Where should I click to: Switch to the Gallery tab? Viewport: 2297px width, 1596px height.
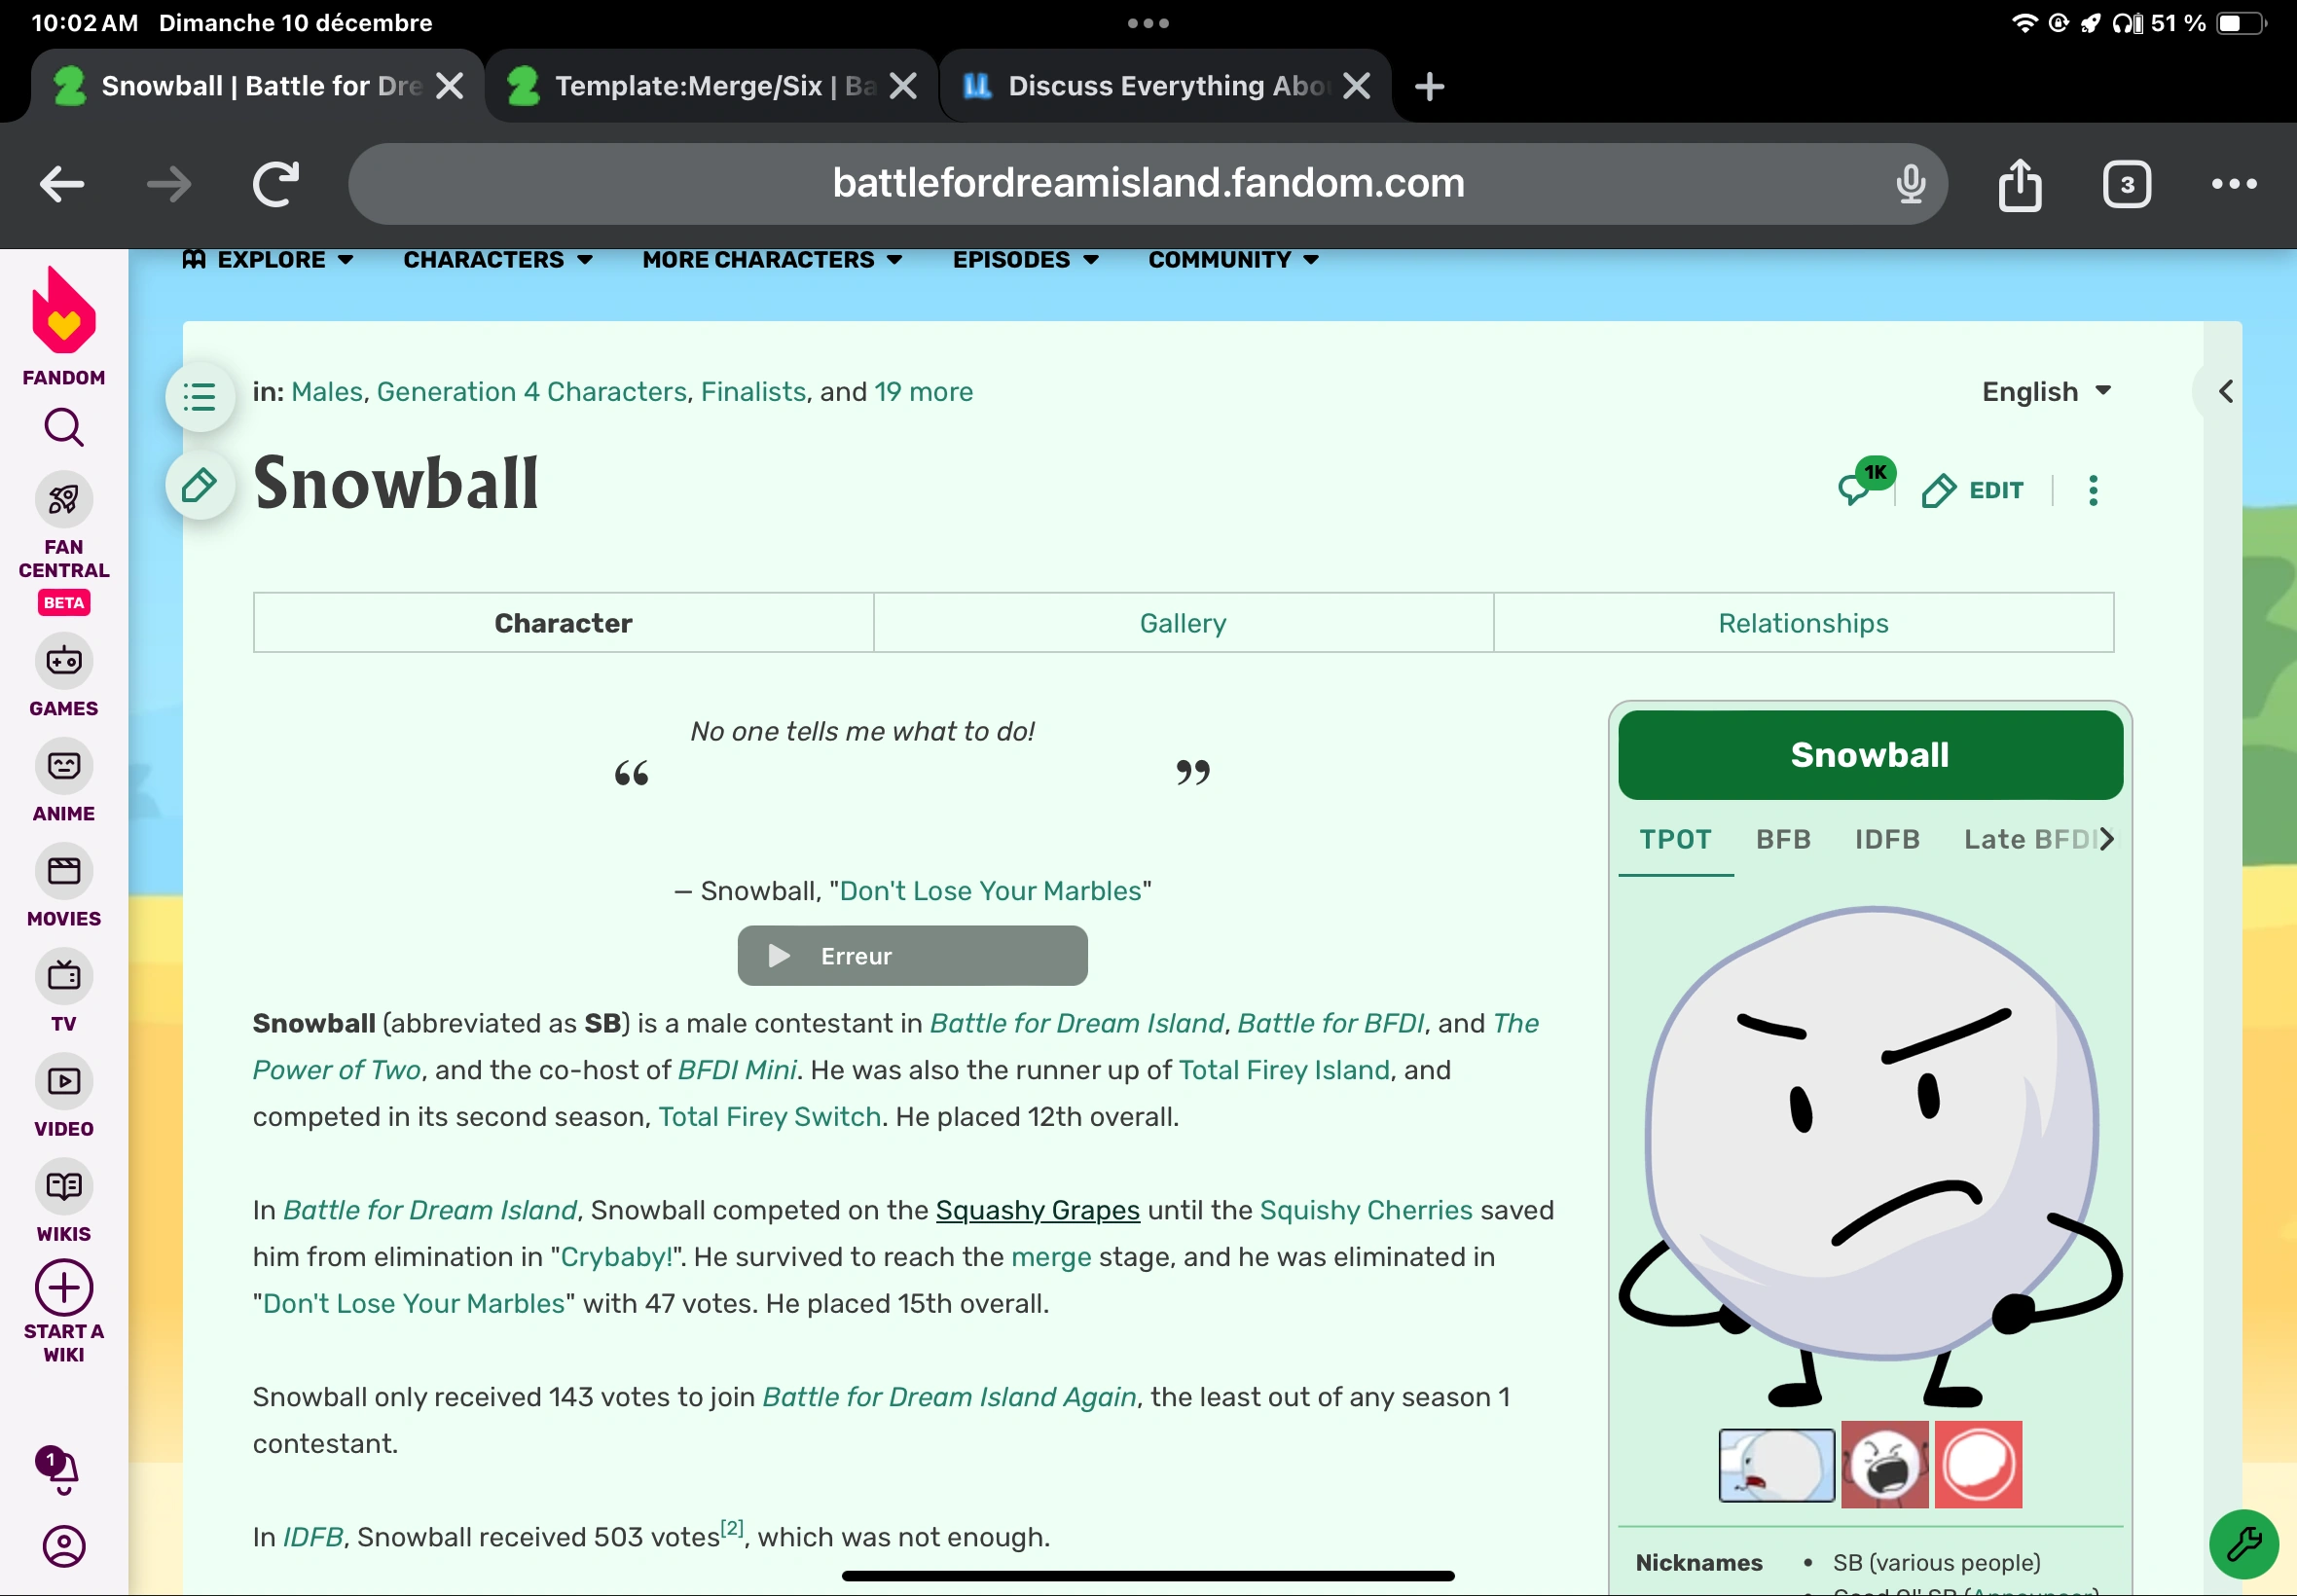[x=1181, y=622]
